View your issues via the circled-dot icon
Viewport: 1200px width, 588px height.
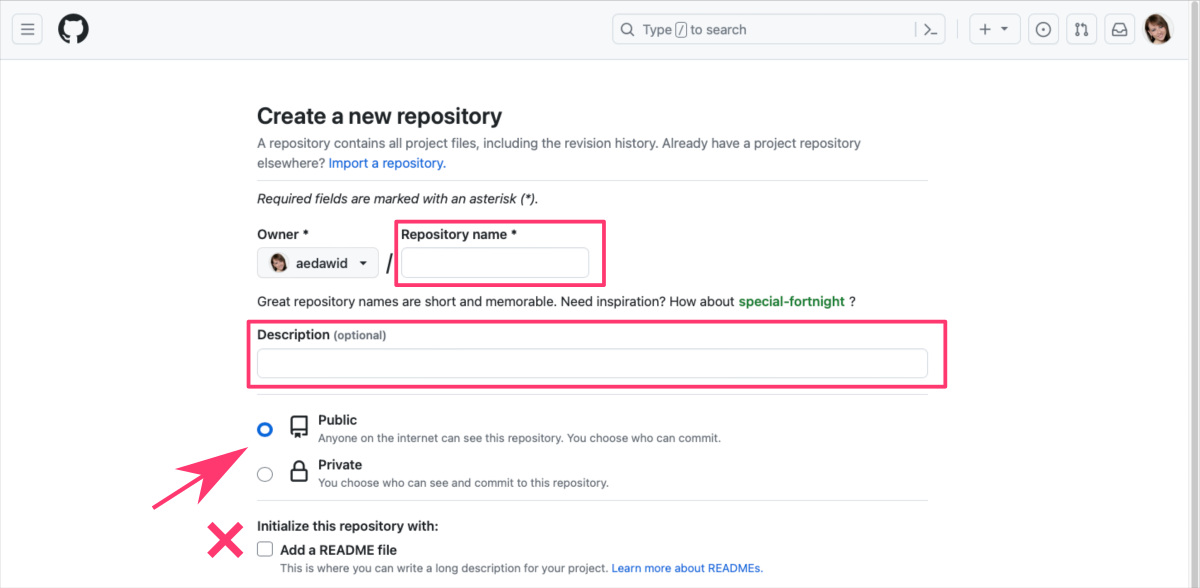pos(1043,29)
